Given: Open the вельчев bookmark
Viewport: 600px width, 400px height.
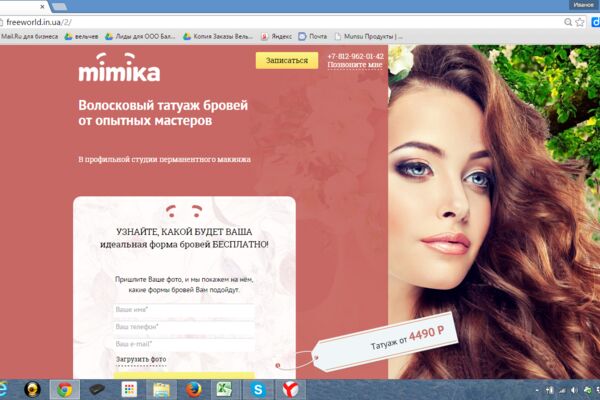Looking at the screenshot, I should pos(82,36).
